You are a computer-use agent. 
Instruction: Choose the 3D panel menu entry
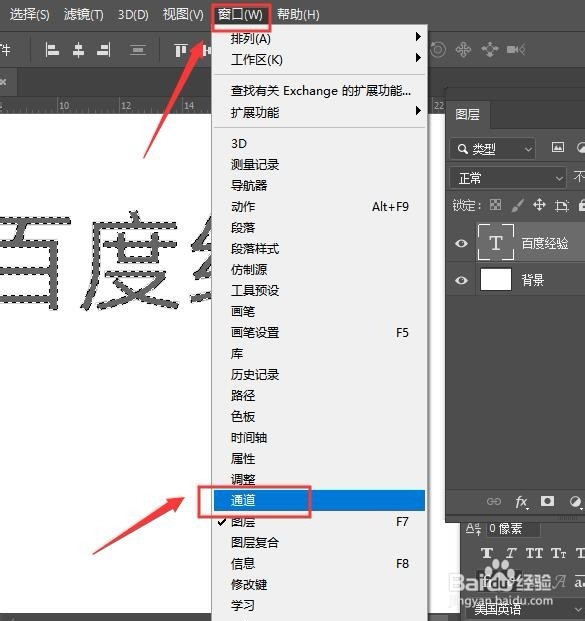coord(319,143)
